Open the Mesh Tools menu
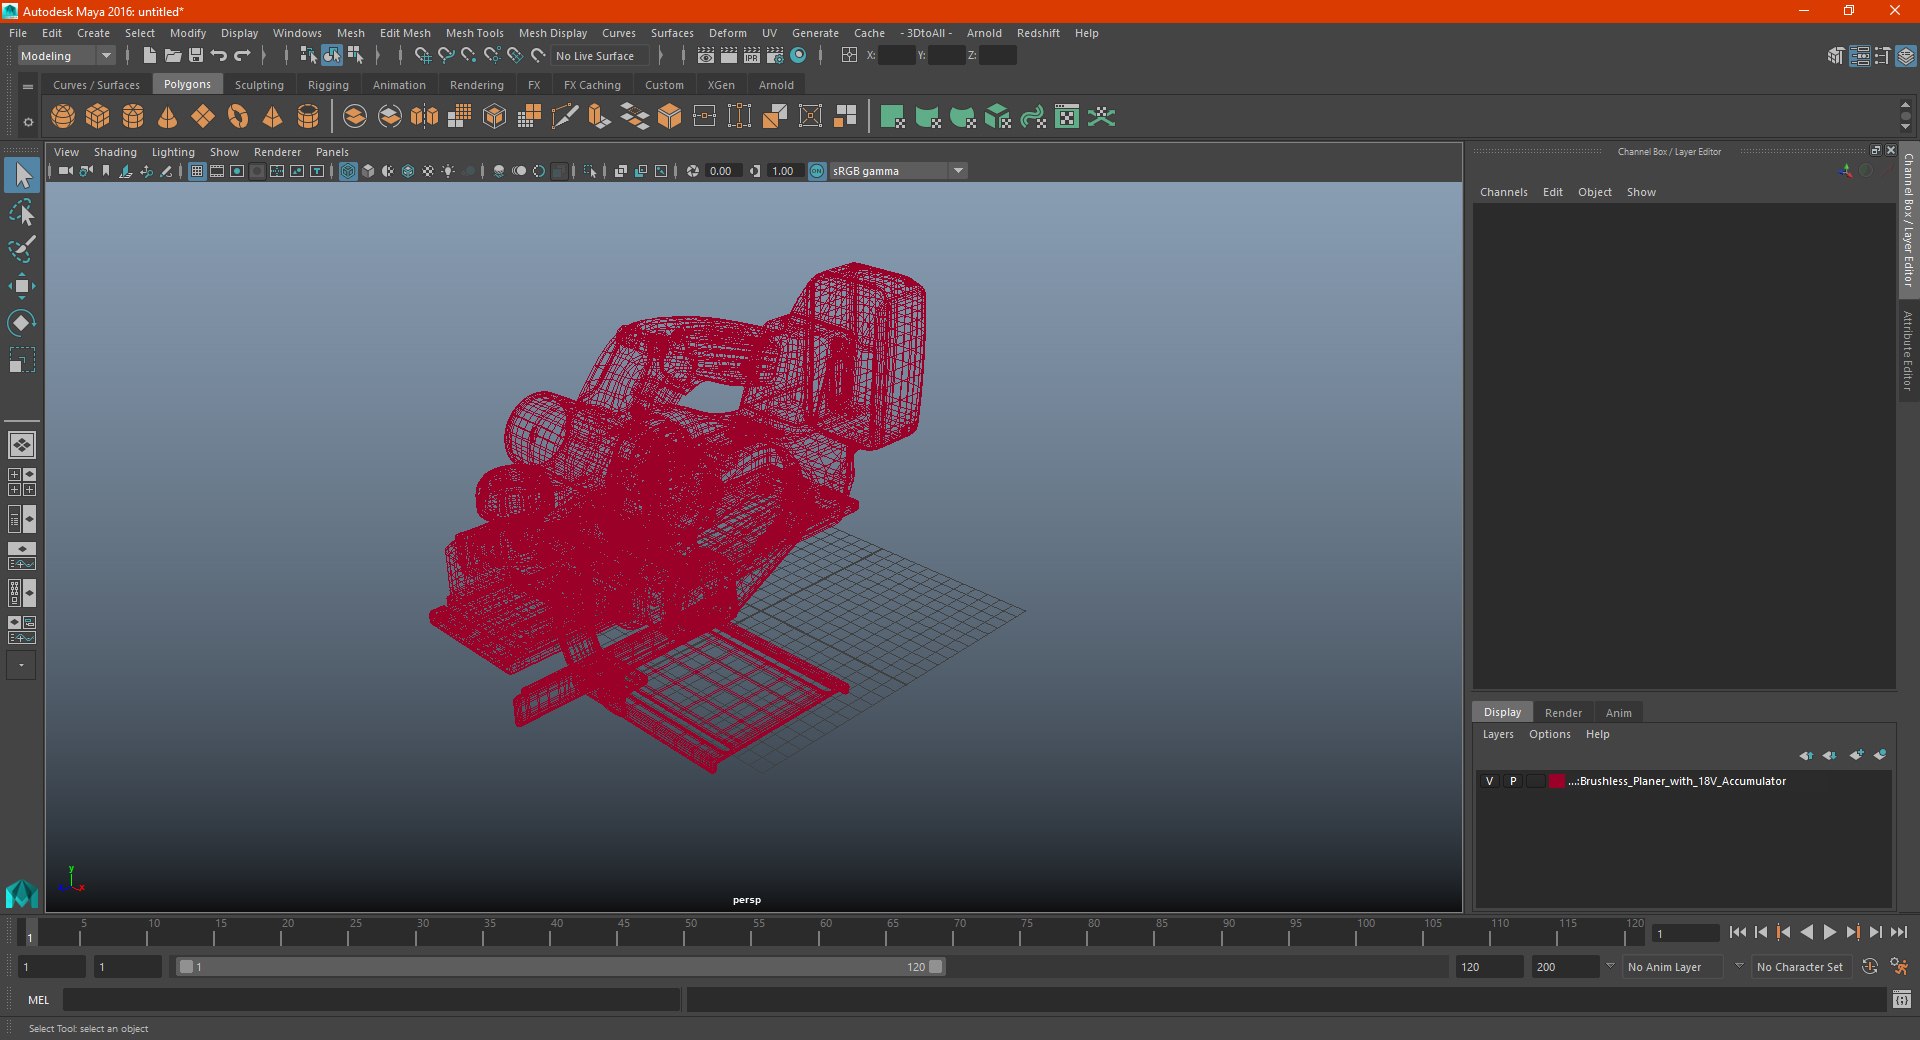This screenshot has width=1920, height=1040. 475,33
